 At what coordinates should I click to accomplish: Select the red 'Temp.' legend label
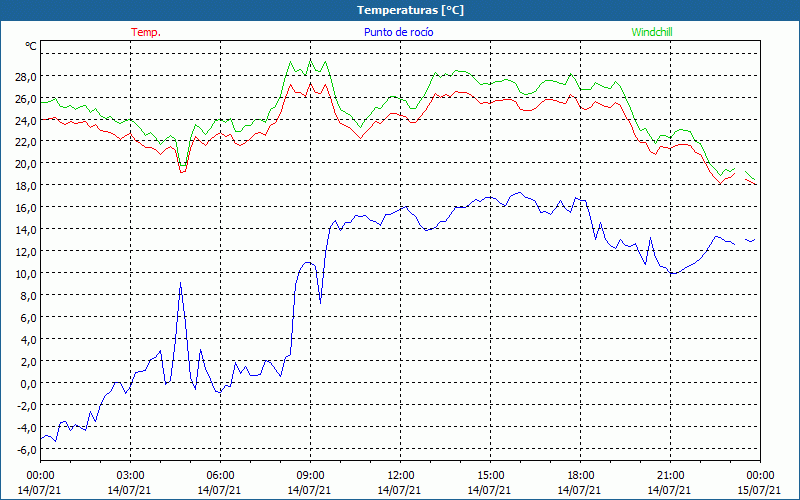pyautogui.click(x=146, y=32)
